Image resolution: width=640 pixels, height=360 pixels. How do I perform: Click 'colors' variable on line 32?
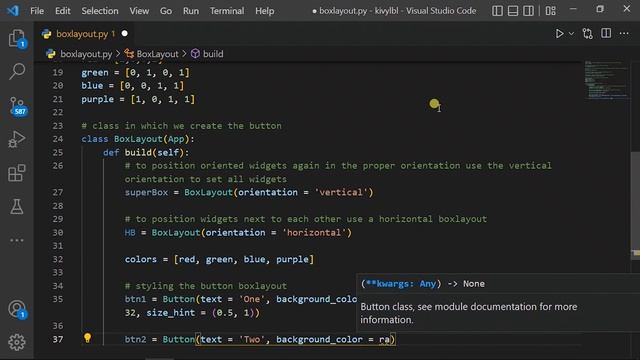click(141, 259)
